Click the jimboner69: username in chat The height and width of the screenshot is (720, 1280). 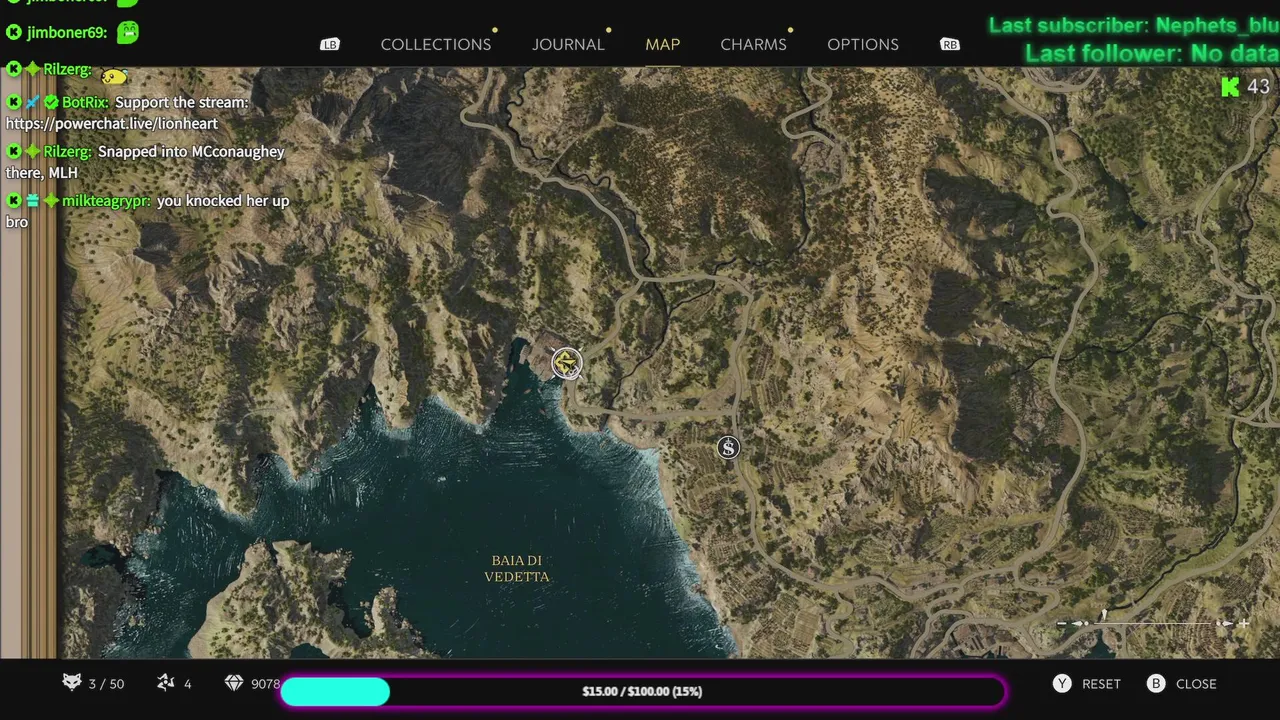pos(67,32)
